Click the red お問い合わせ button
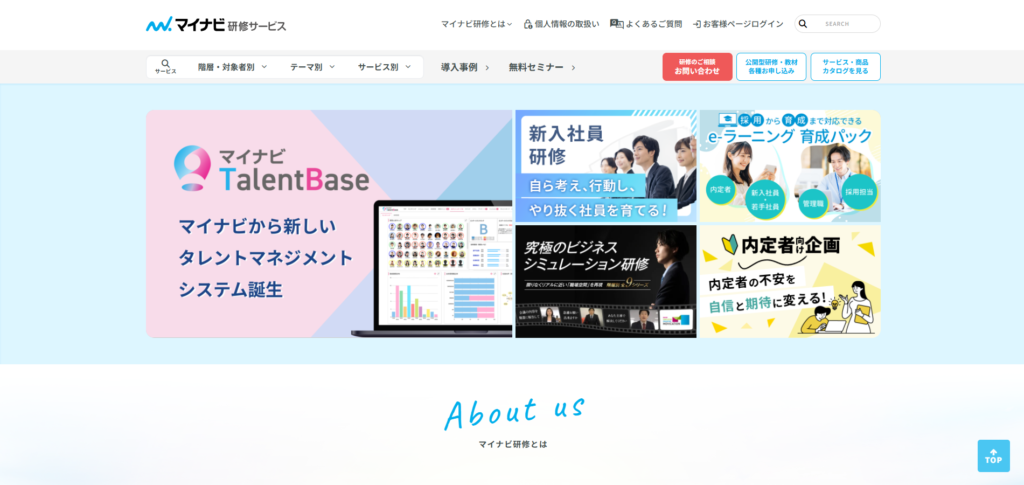 pyautogui.click(x=697, y=67)
